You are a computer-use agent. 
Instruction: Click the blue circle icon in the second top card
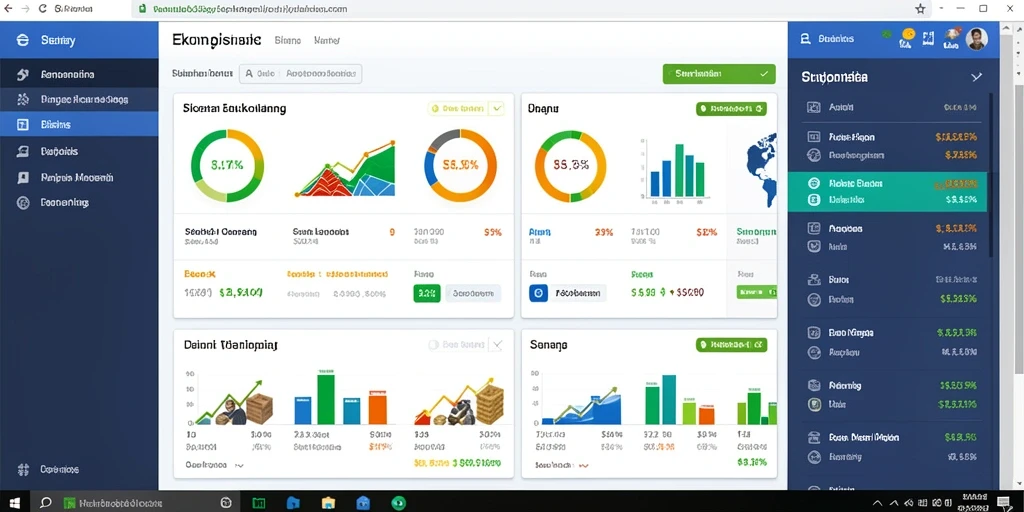[x=537, y=293]
